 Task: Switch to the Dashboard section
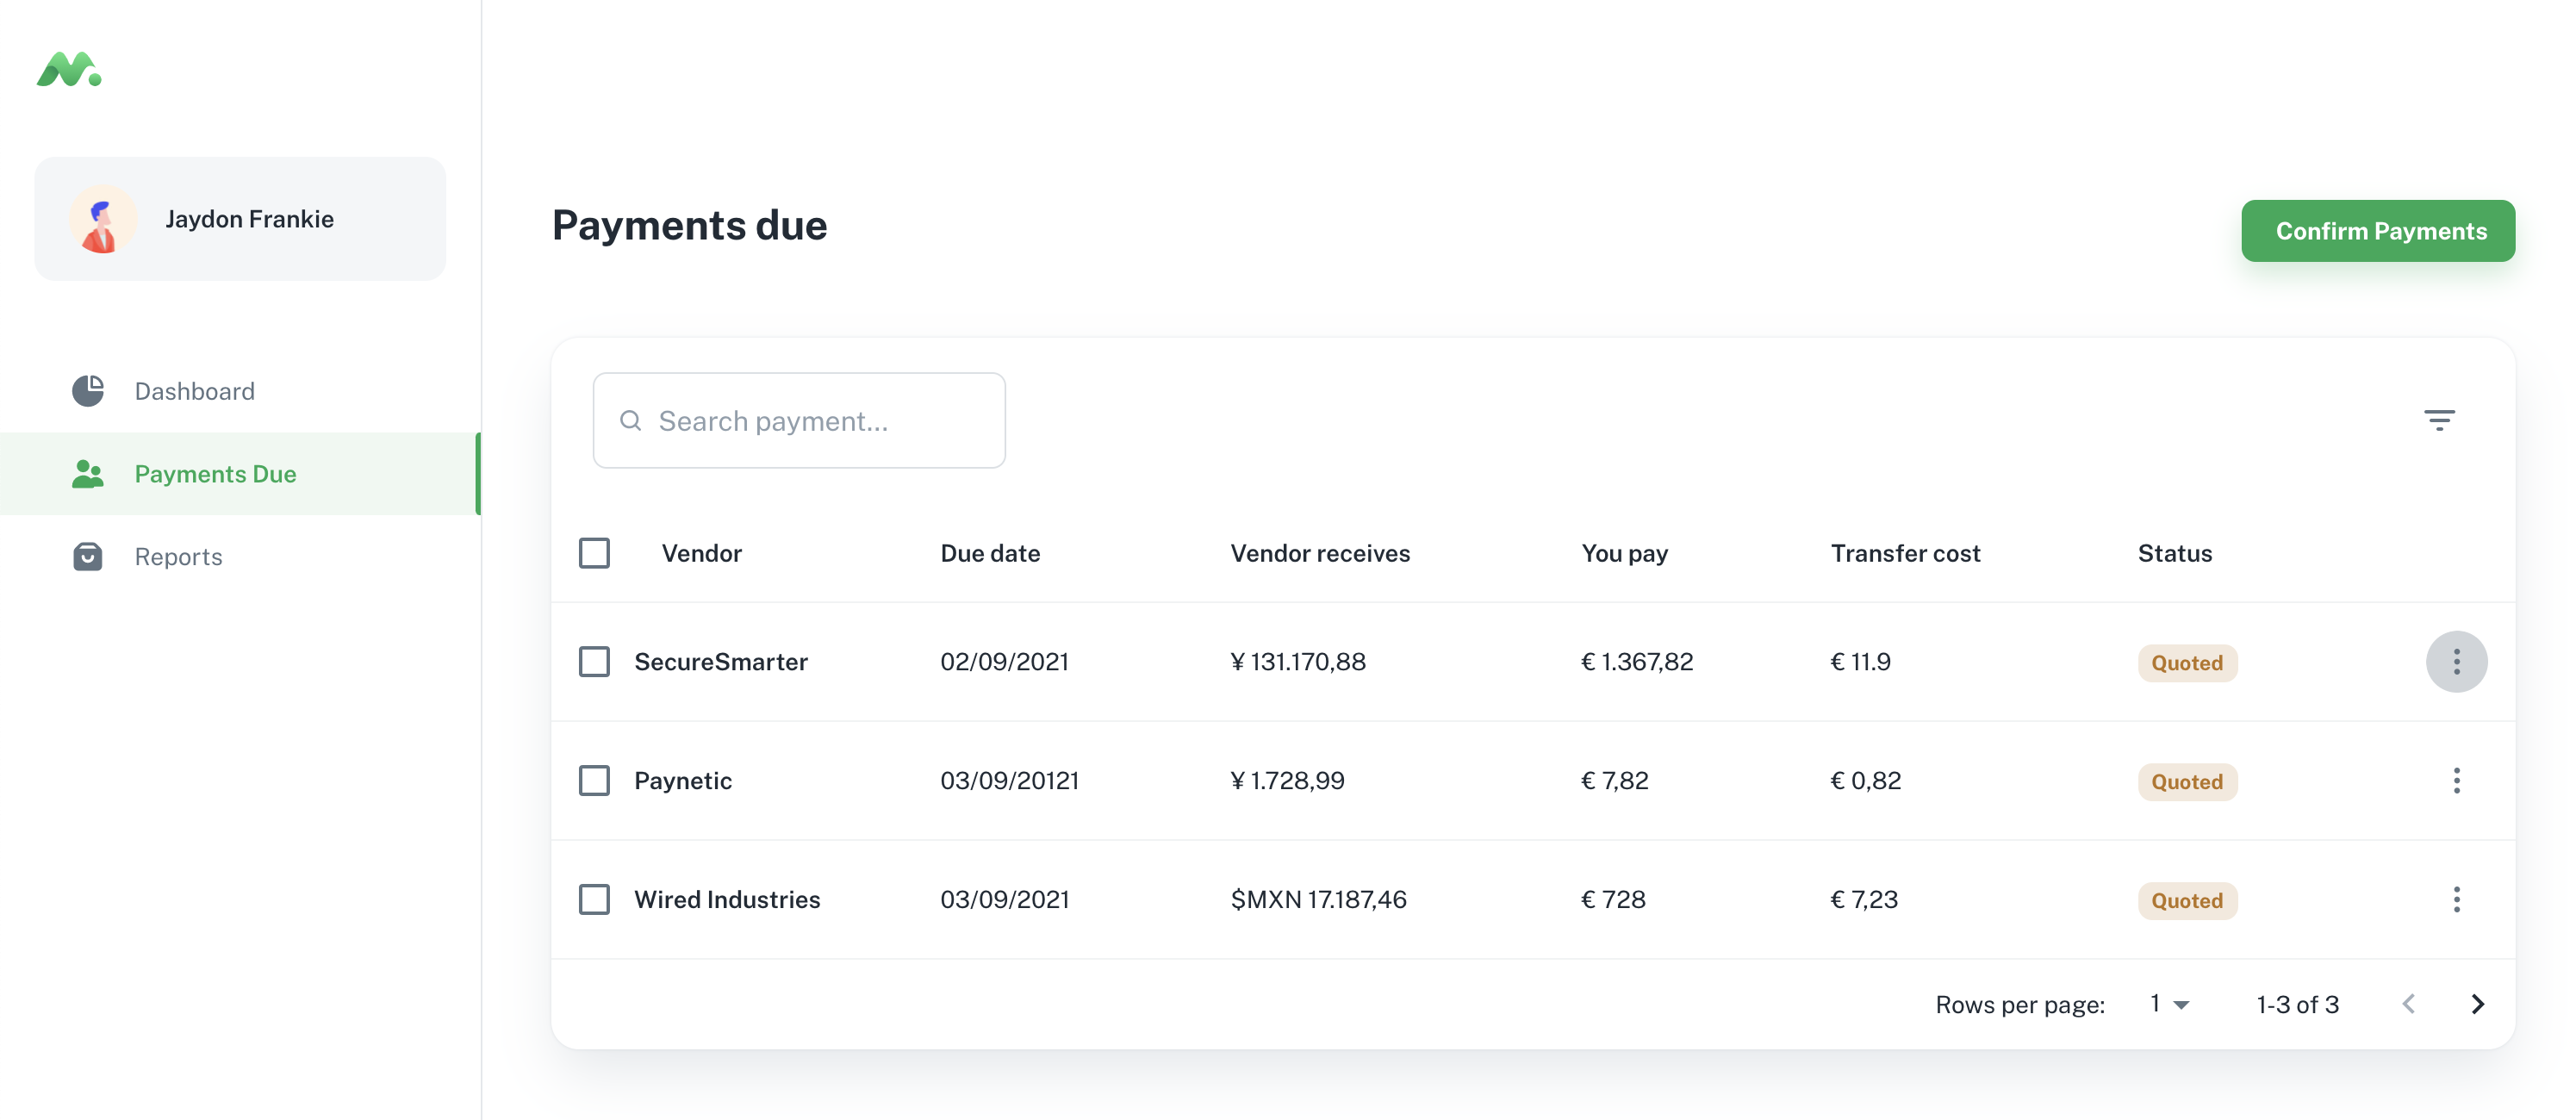tap(195, 390)
